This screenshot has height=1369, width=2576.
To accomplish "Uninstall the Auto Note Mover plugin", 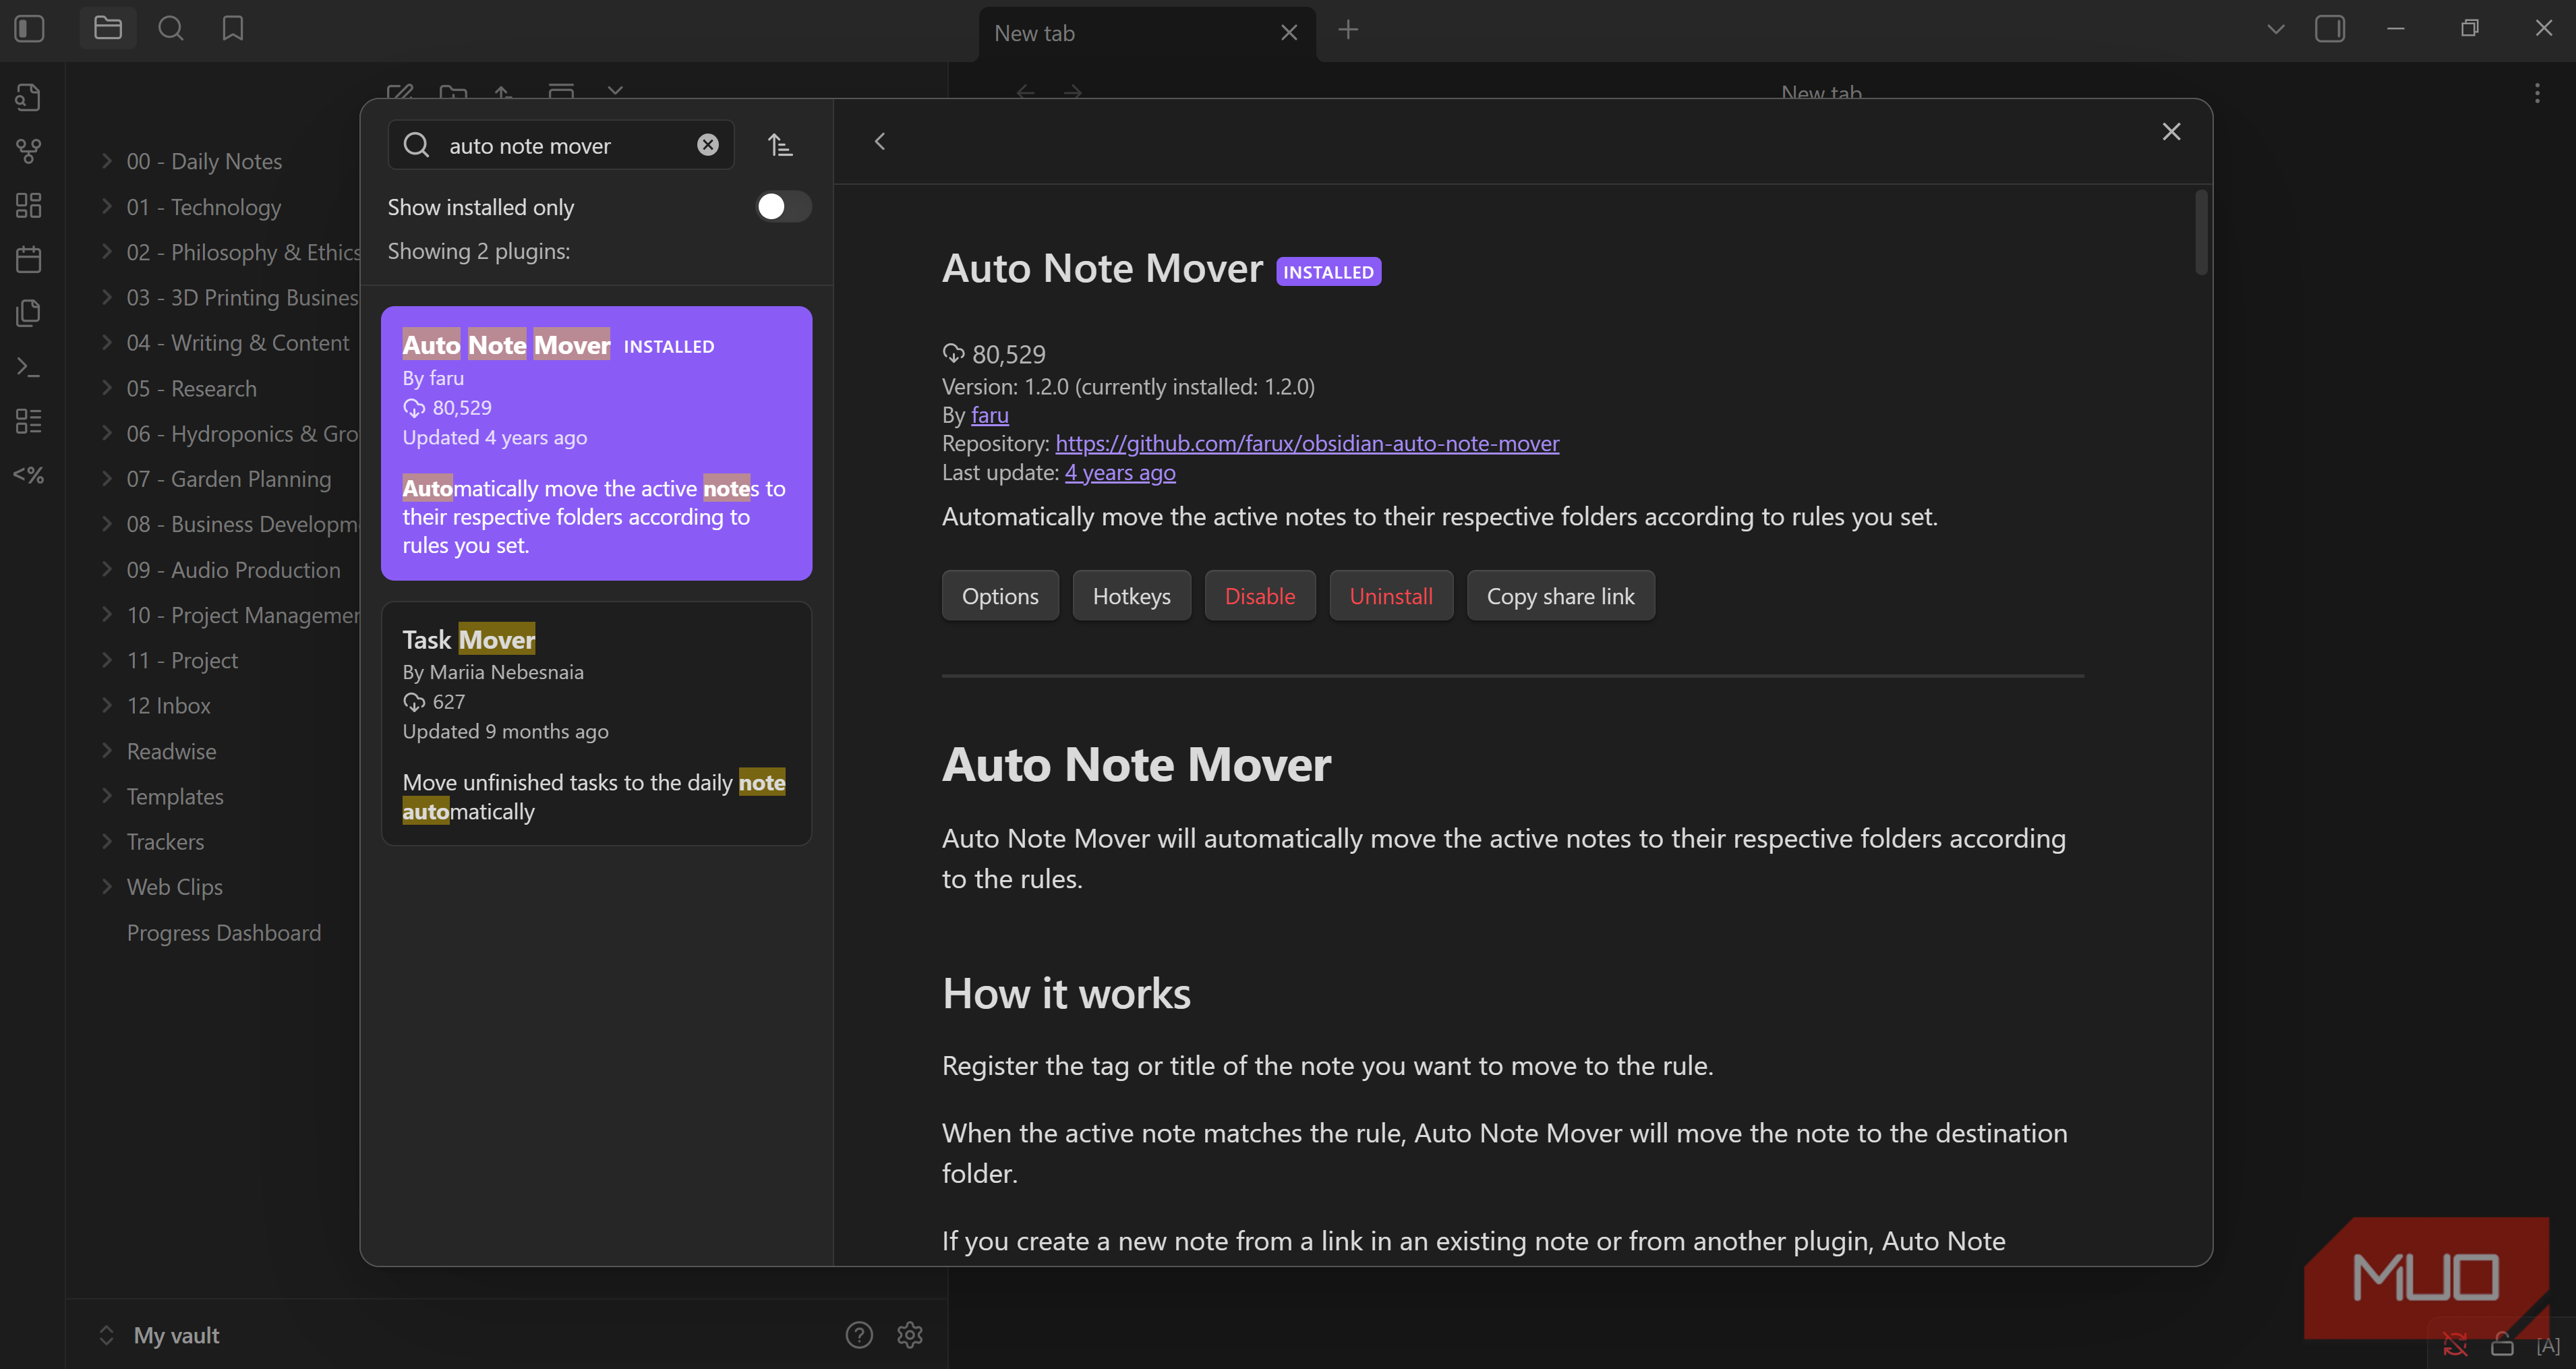I will tap(1391, 595).
